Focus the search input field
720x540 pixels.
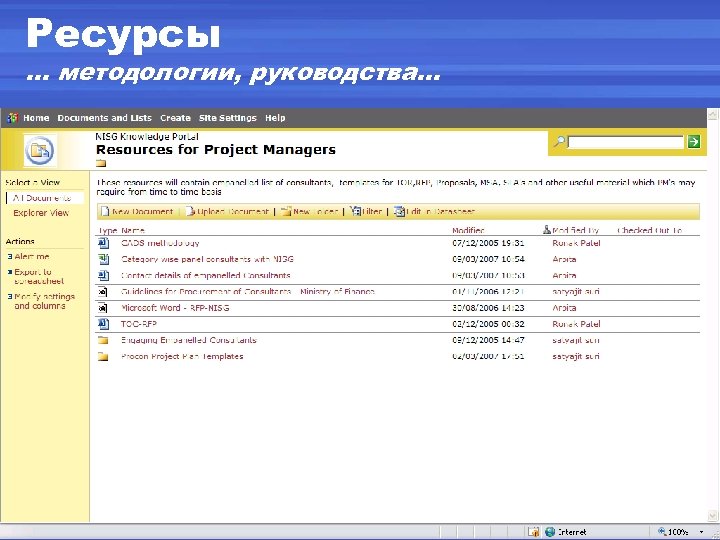pyautogui.click(x=625, y=142)
